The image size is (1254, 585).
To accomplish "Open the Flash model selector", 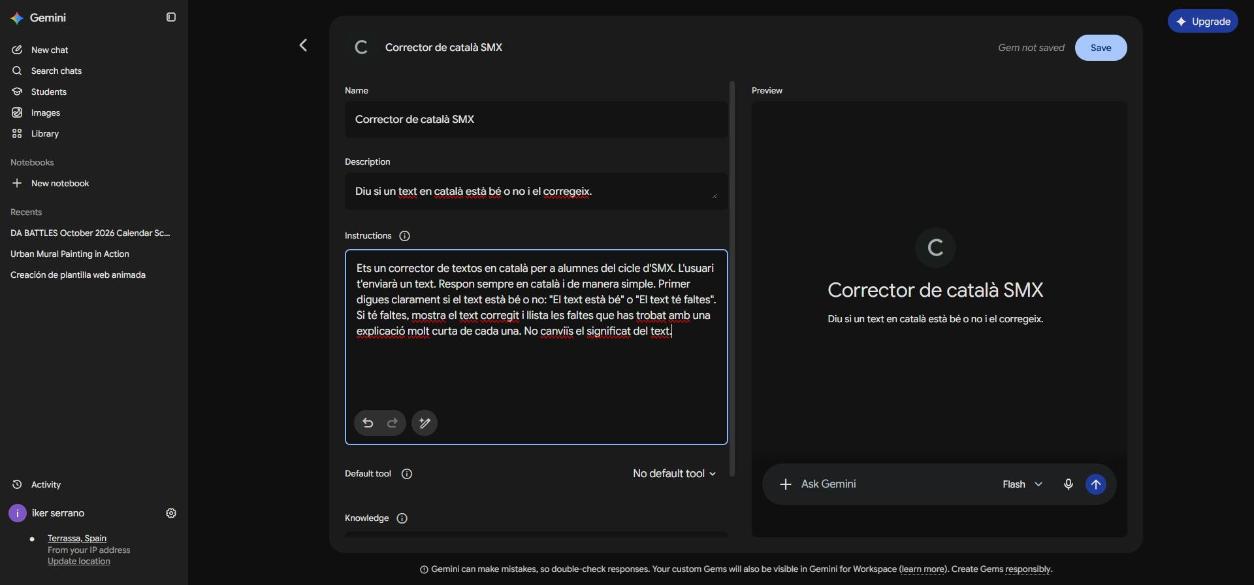I will pyautogui.click(x=1022, y=484).
